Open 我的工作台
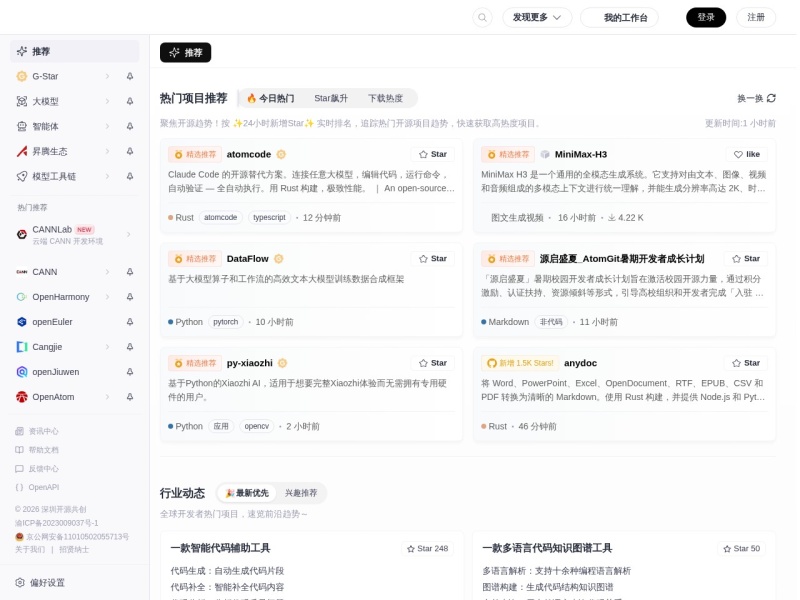 619,17
